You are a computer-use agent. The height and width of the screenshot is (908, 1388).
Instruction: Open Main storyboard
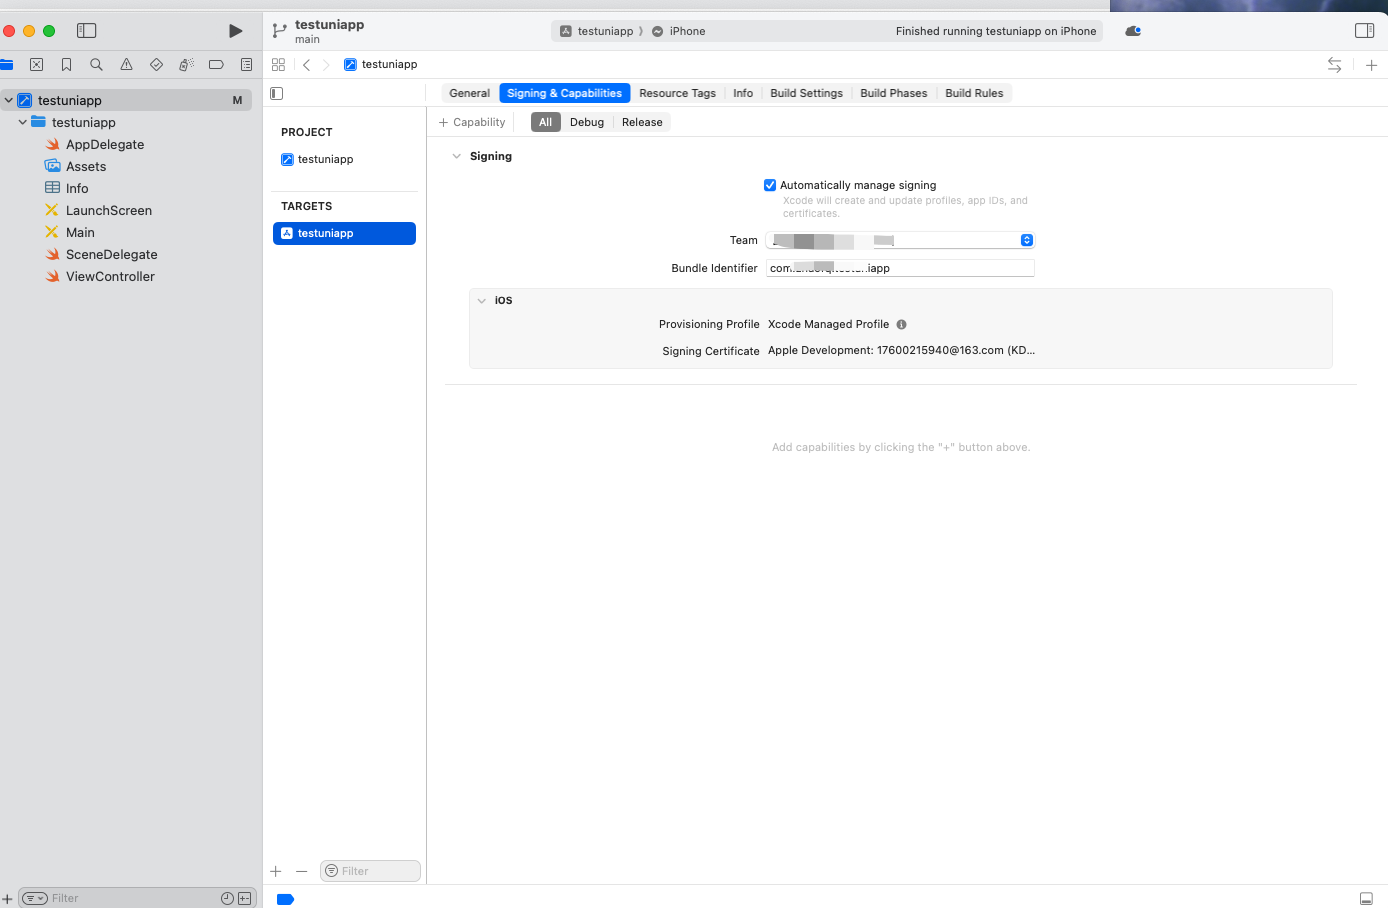80,232
